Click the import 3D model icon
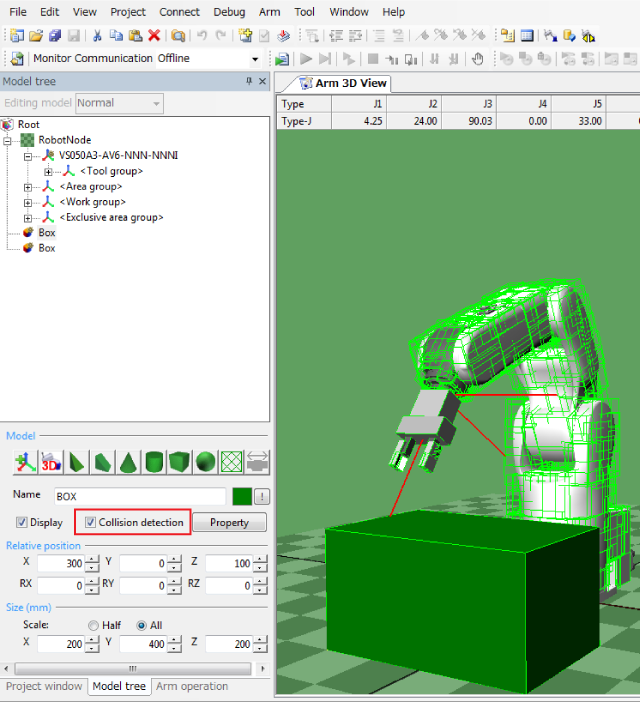Viewport: 640px width, 702px height. tap(50, 462)
